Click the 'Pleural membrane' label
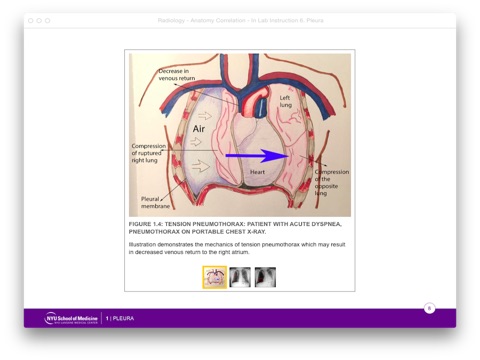Image resolution: width=480 pixels, height=360 pixels. (155, 203)
